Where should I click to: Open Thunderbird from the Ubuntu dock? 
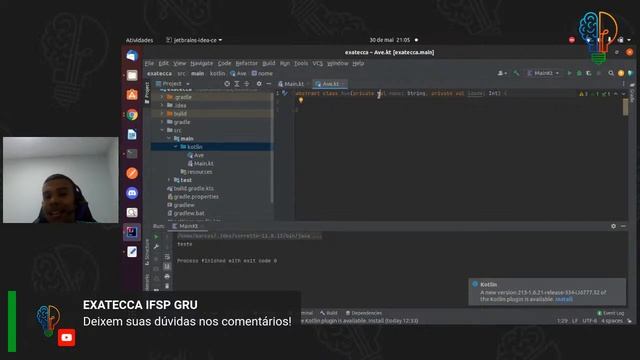coord(132,56)
